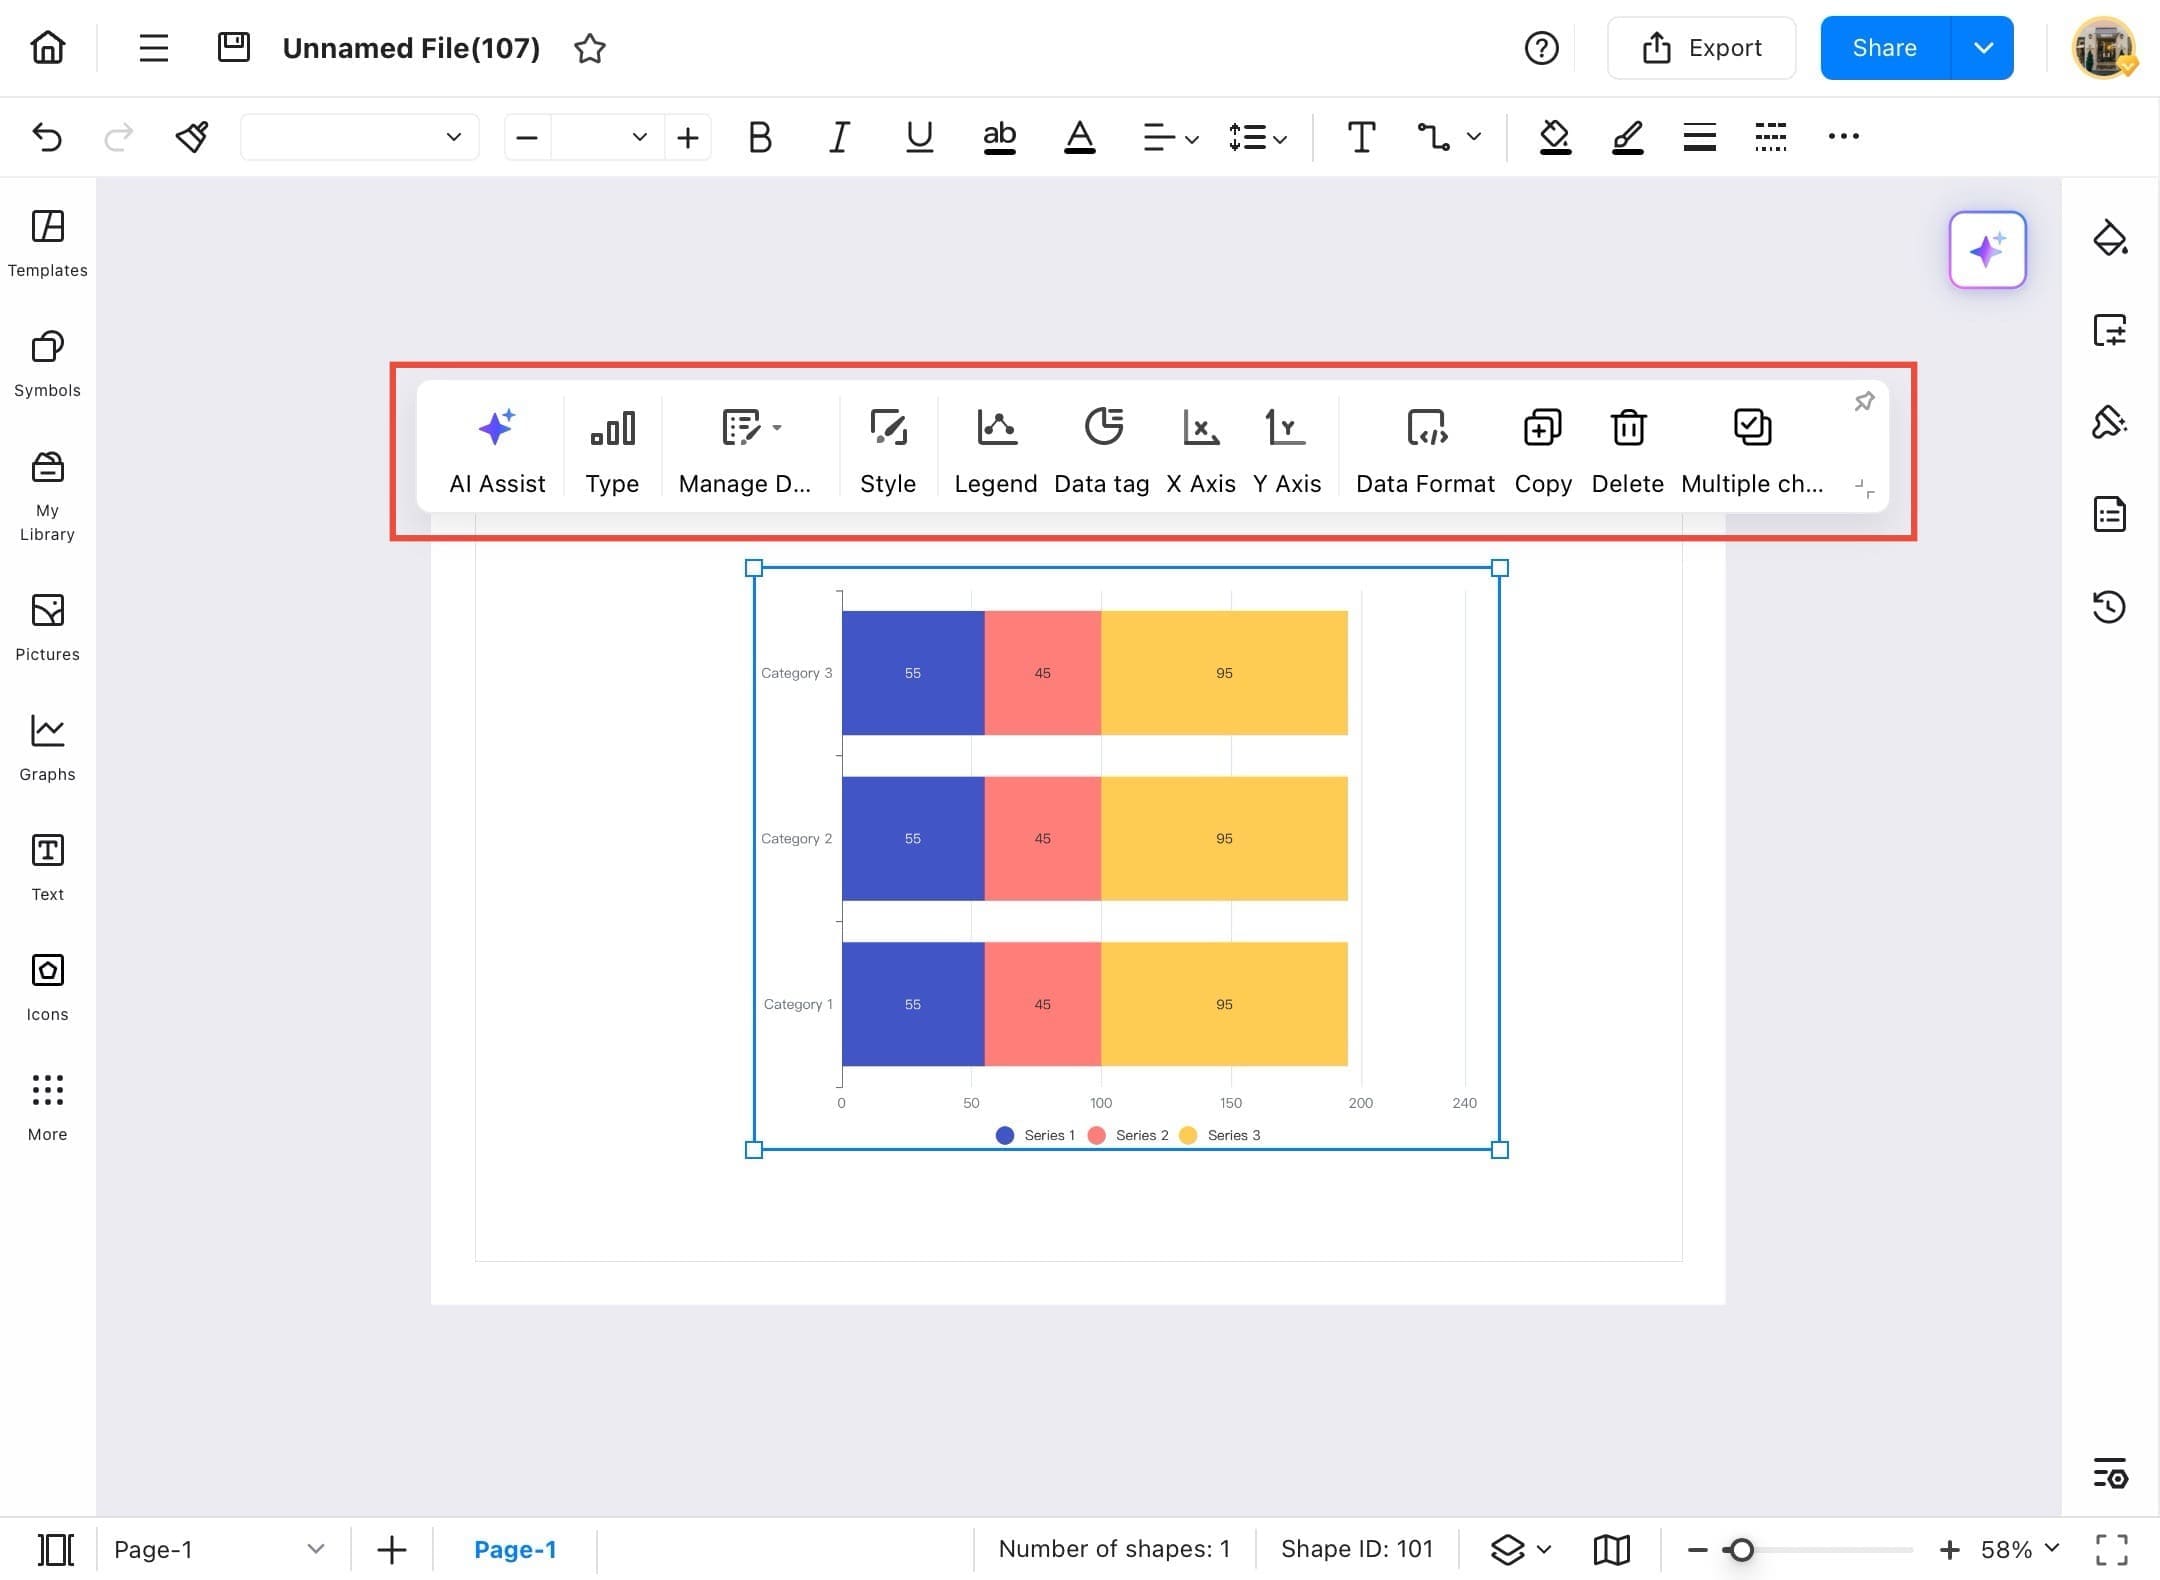Click the Export button

pyautogui.click(x=1701, y=47)
